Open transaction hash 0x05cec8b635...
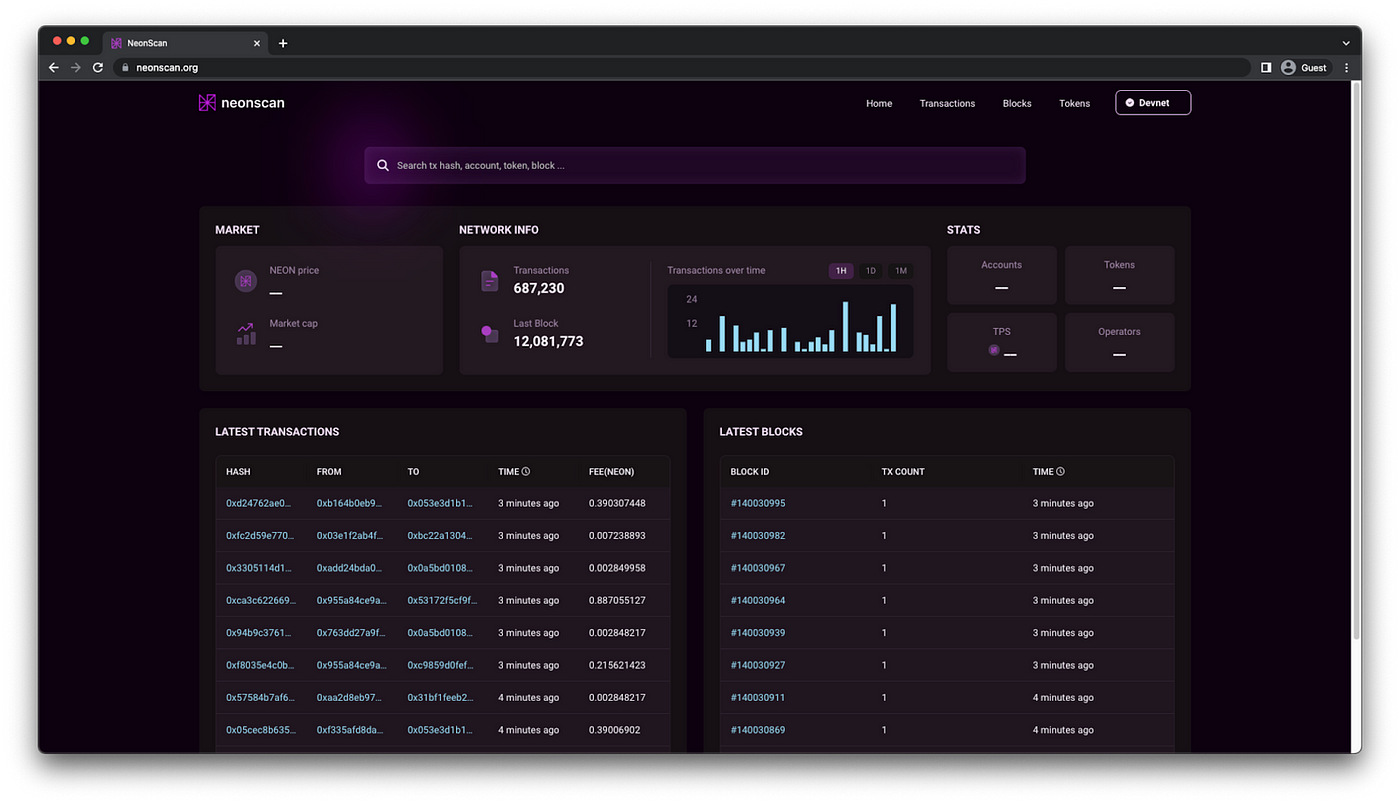This screenshot has width=1400, height=804. click(x=261, y=730)
